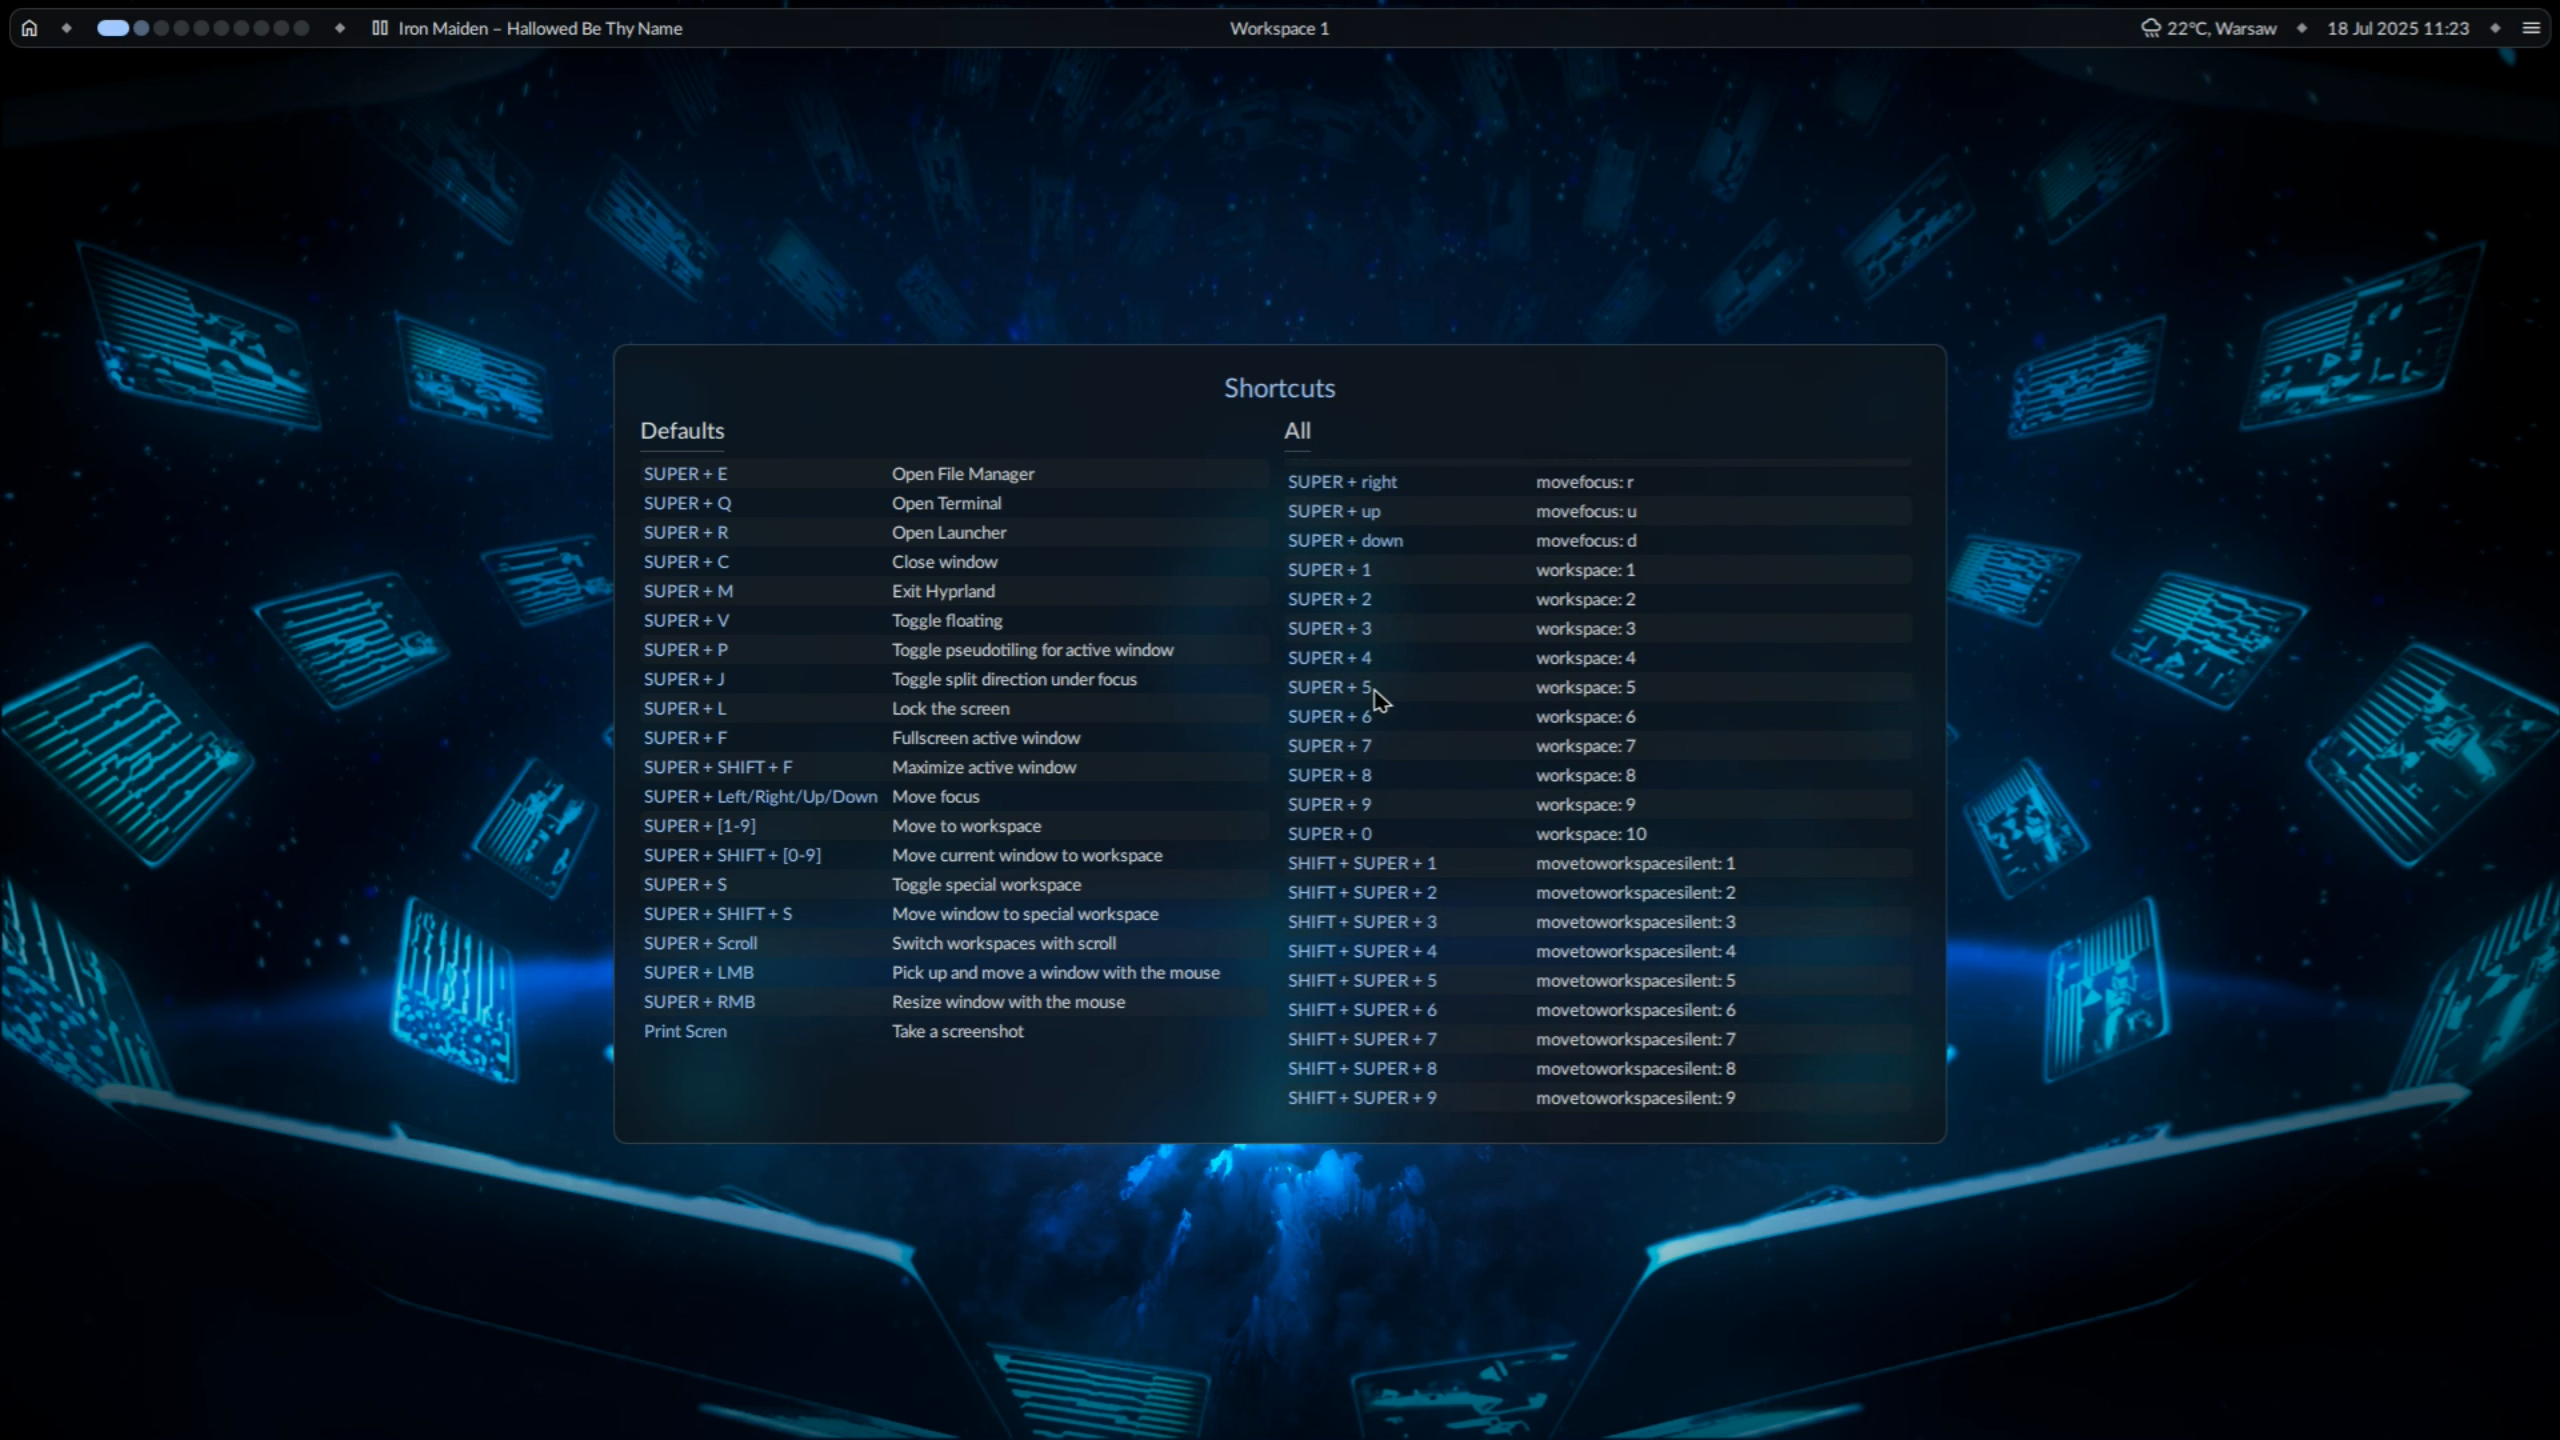The width and height of the screenshot is (2560, 1440).
Task: Select the active workspace pill indicator
Action: click(x=113, y=28)
